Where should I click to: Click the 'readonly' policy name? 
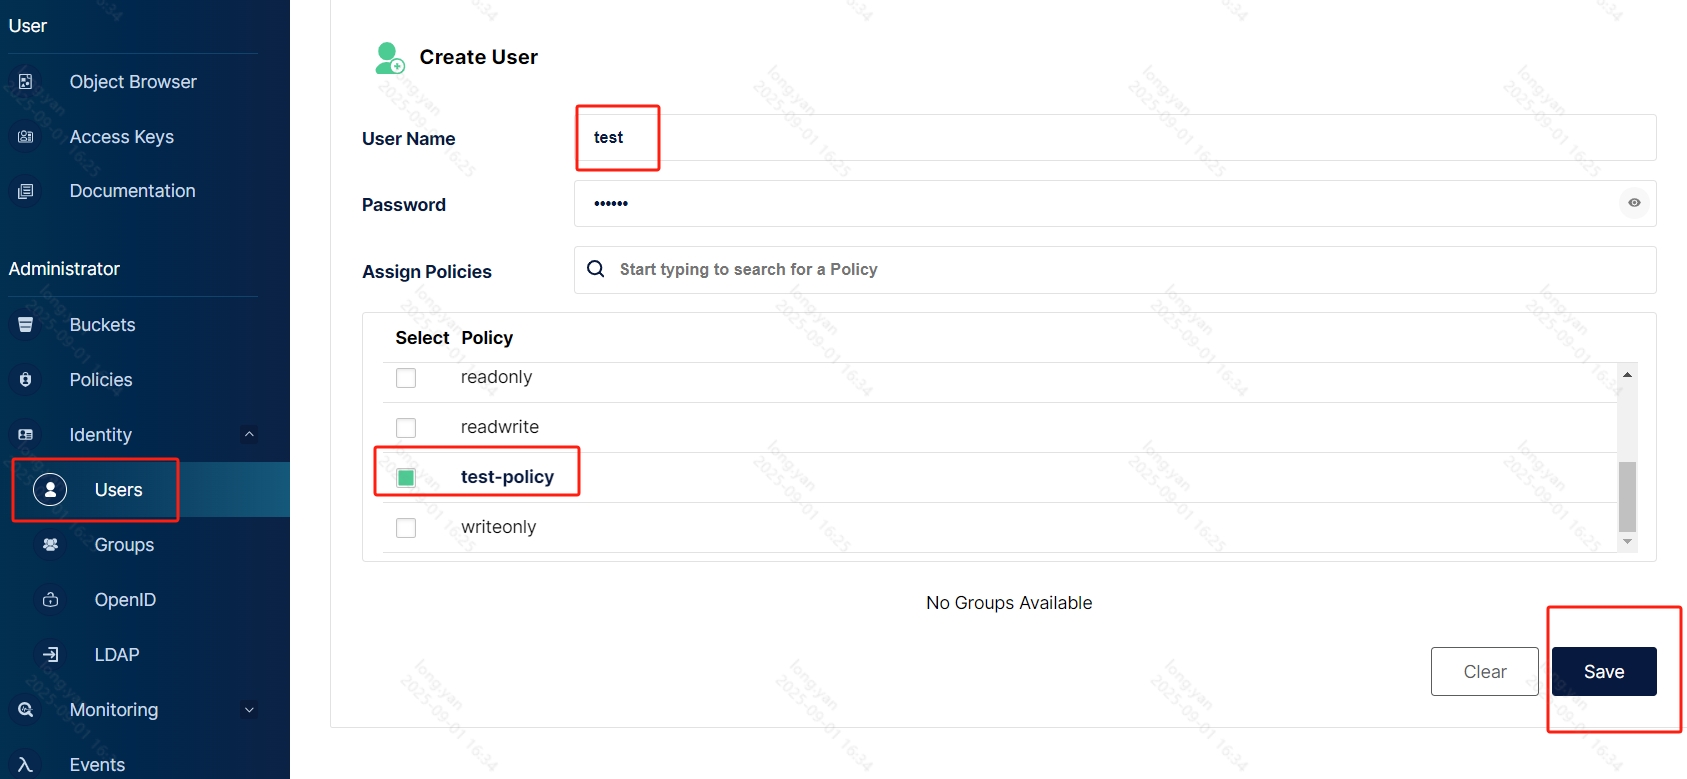coord(496,377)
